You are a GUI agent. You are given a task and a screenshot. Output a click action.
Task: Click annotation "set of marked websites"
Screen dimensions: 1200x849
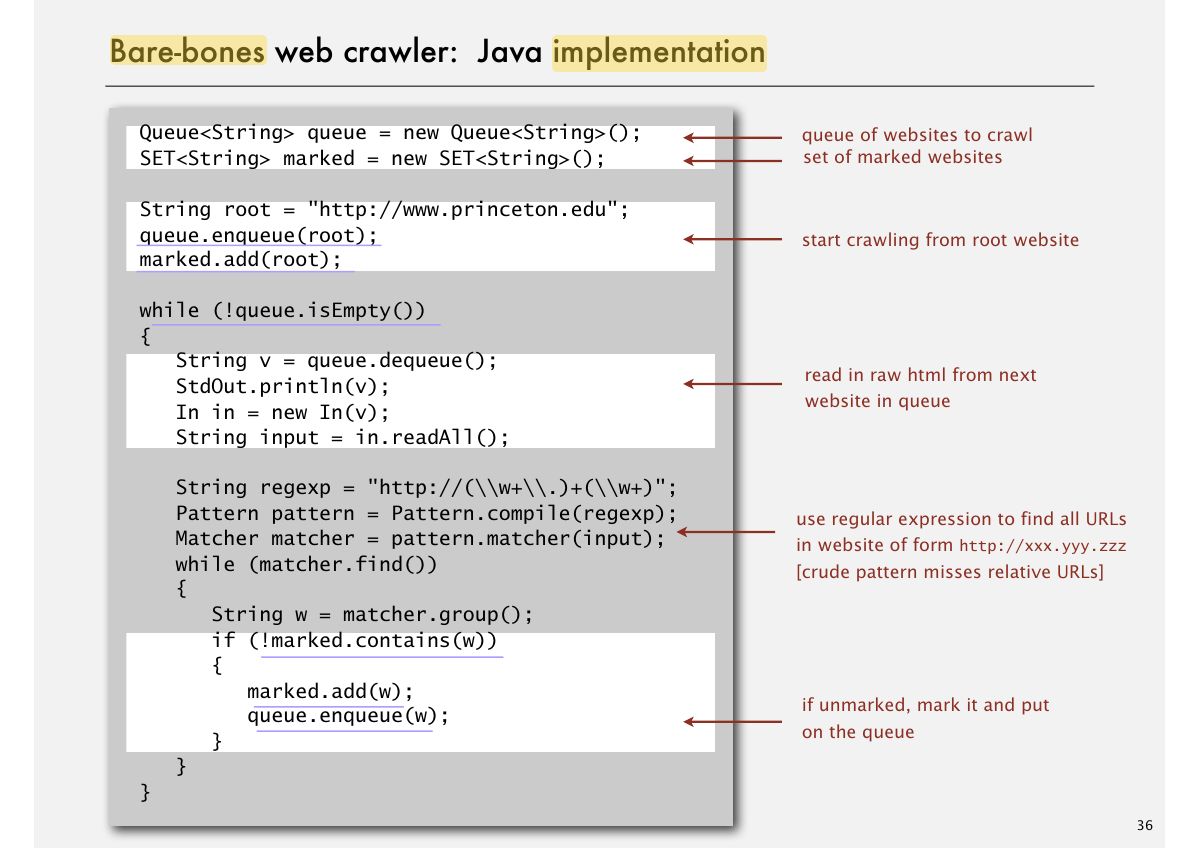click(902, 157)
